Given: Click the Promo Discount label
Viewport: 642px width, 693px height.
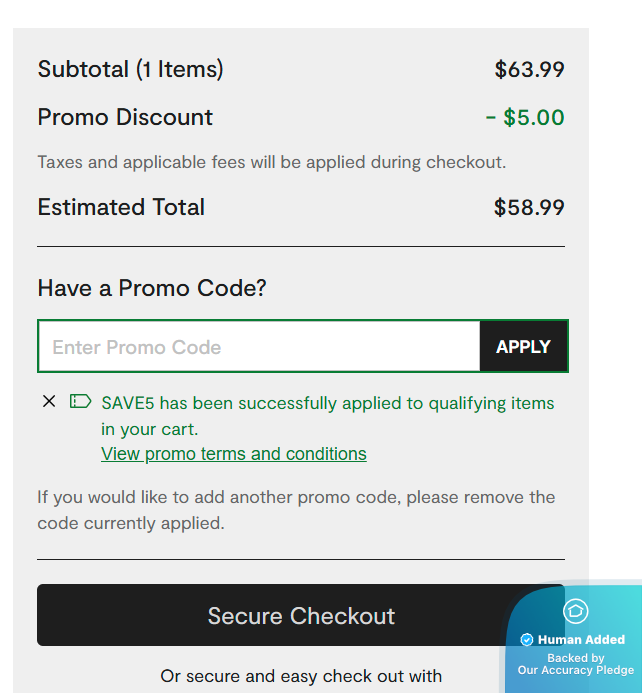Looking at the screenshot, I should [125, 117].
